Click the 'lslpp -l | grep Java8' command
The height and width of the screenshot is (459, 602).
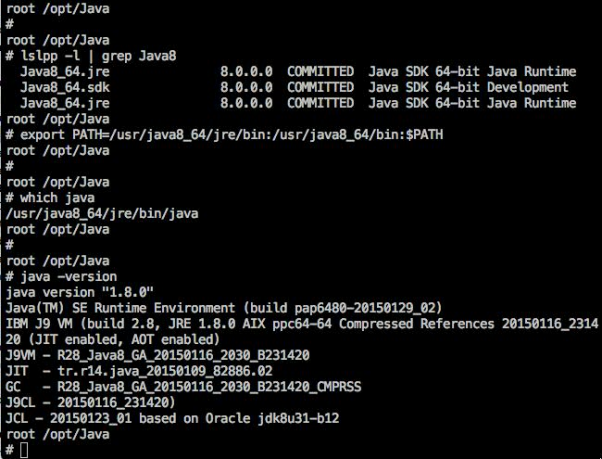(x=98, y=55)
